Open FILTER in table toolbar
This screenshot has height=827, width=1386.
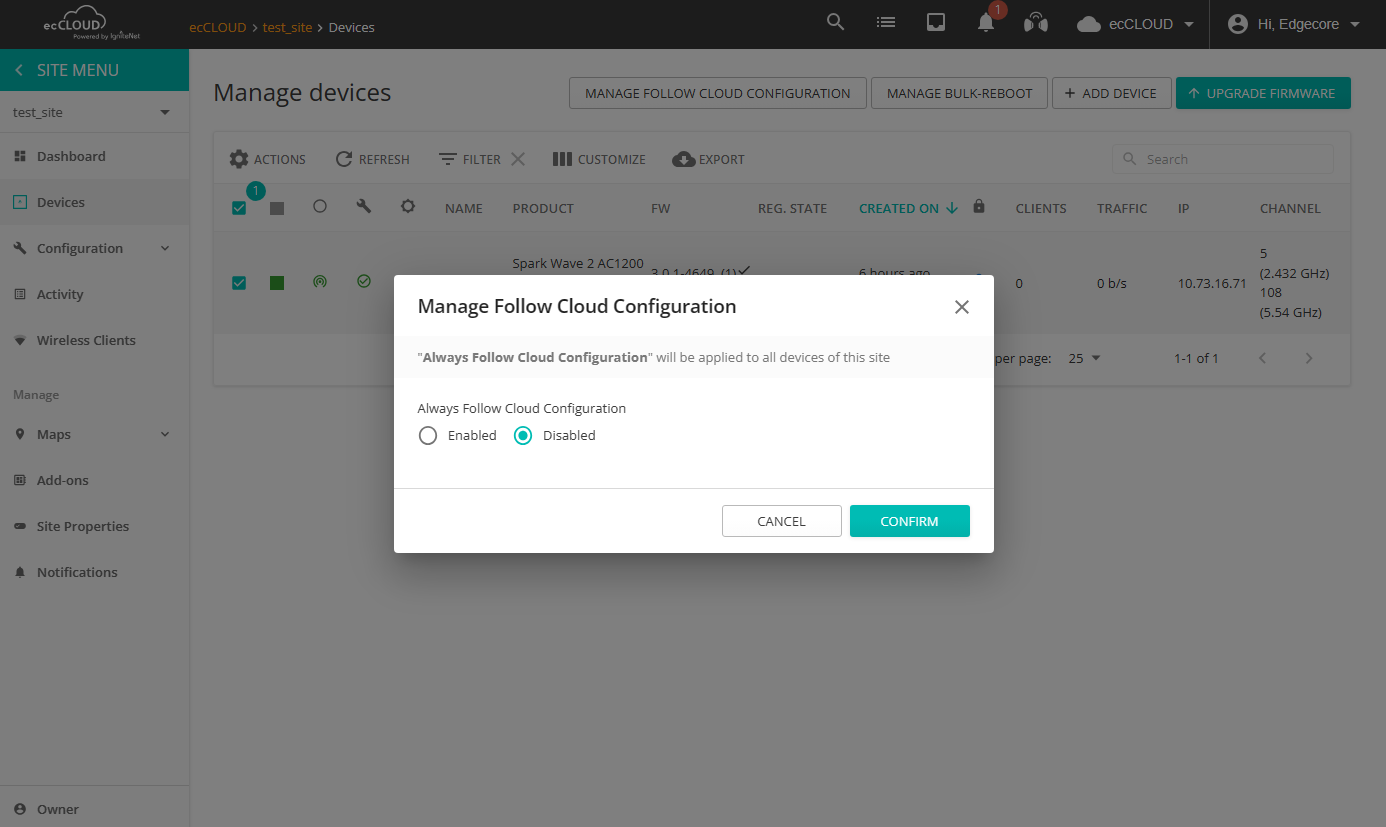pos(469,159)
